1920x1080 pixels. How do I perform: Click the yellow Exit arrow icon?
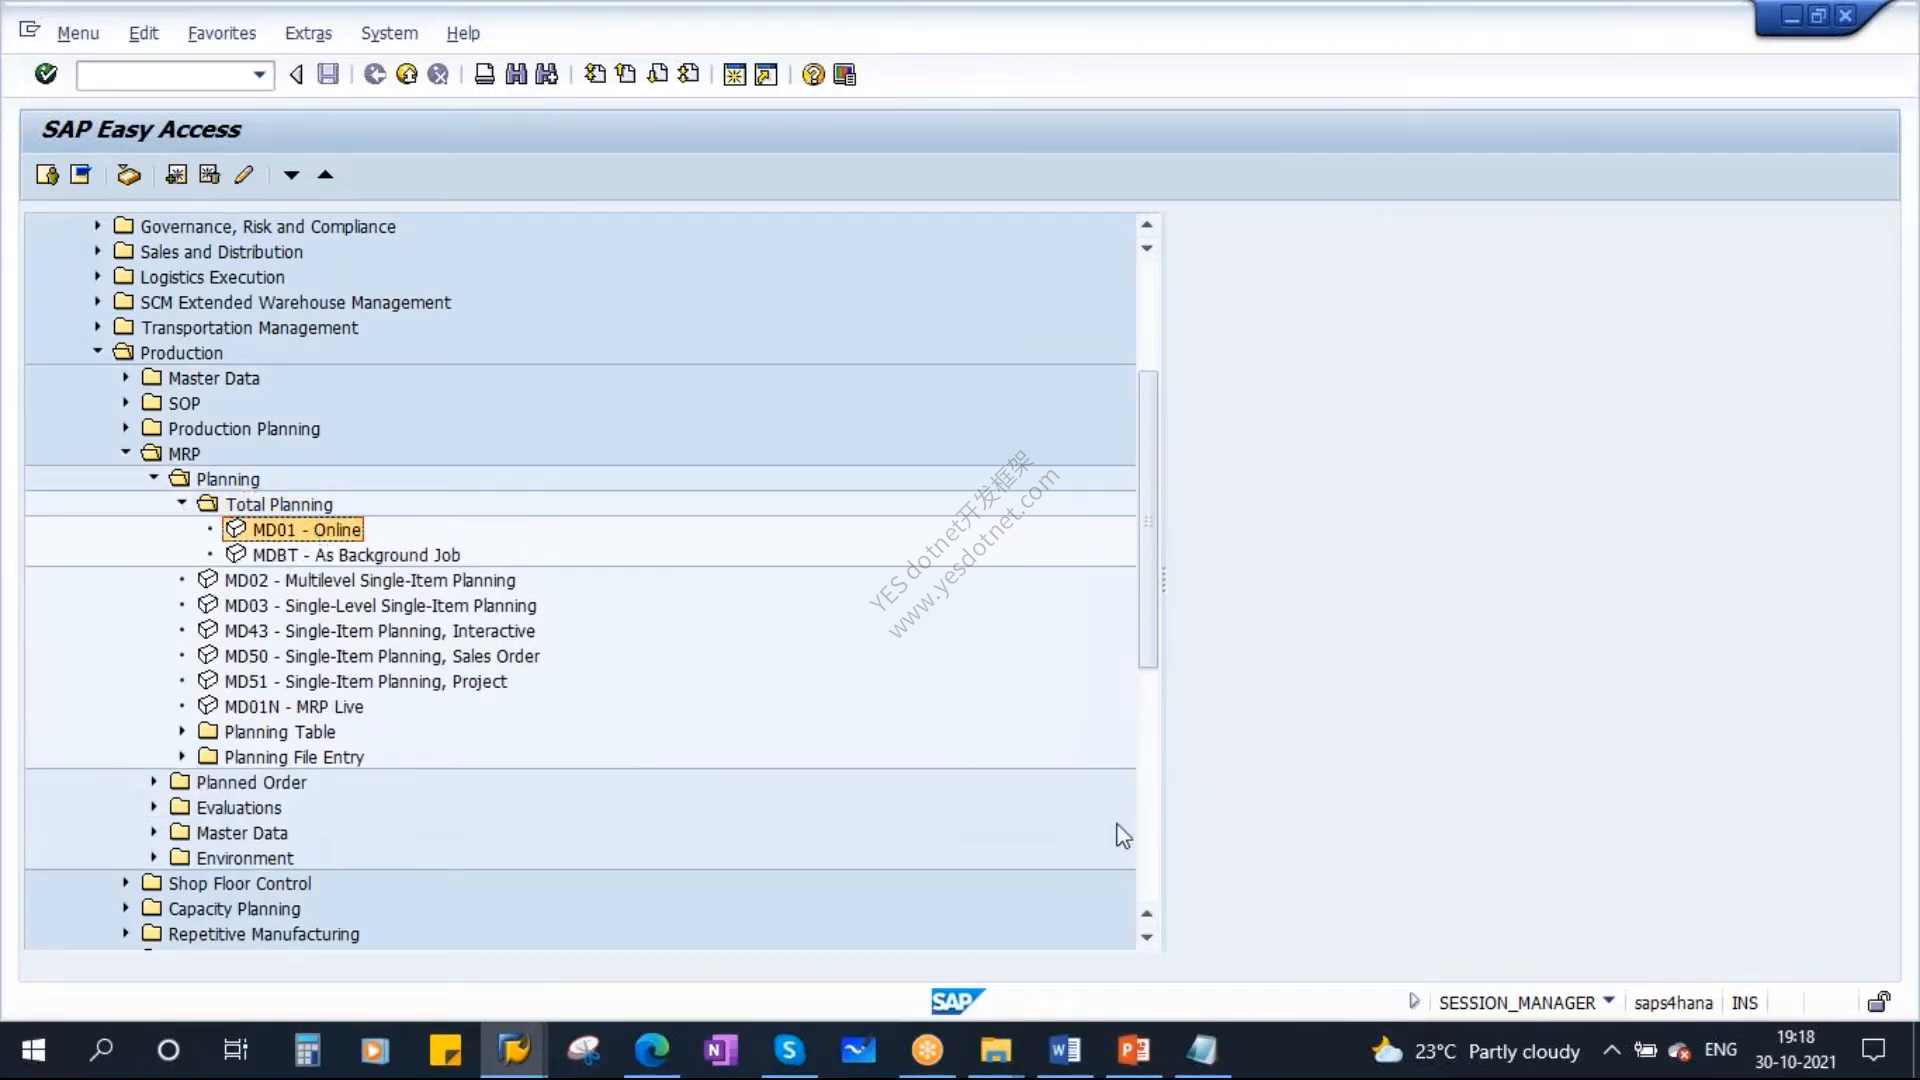pos(406,74)
